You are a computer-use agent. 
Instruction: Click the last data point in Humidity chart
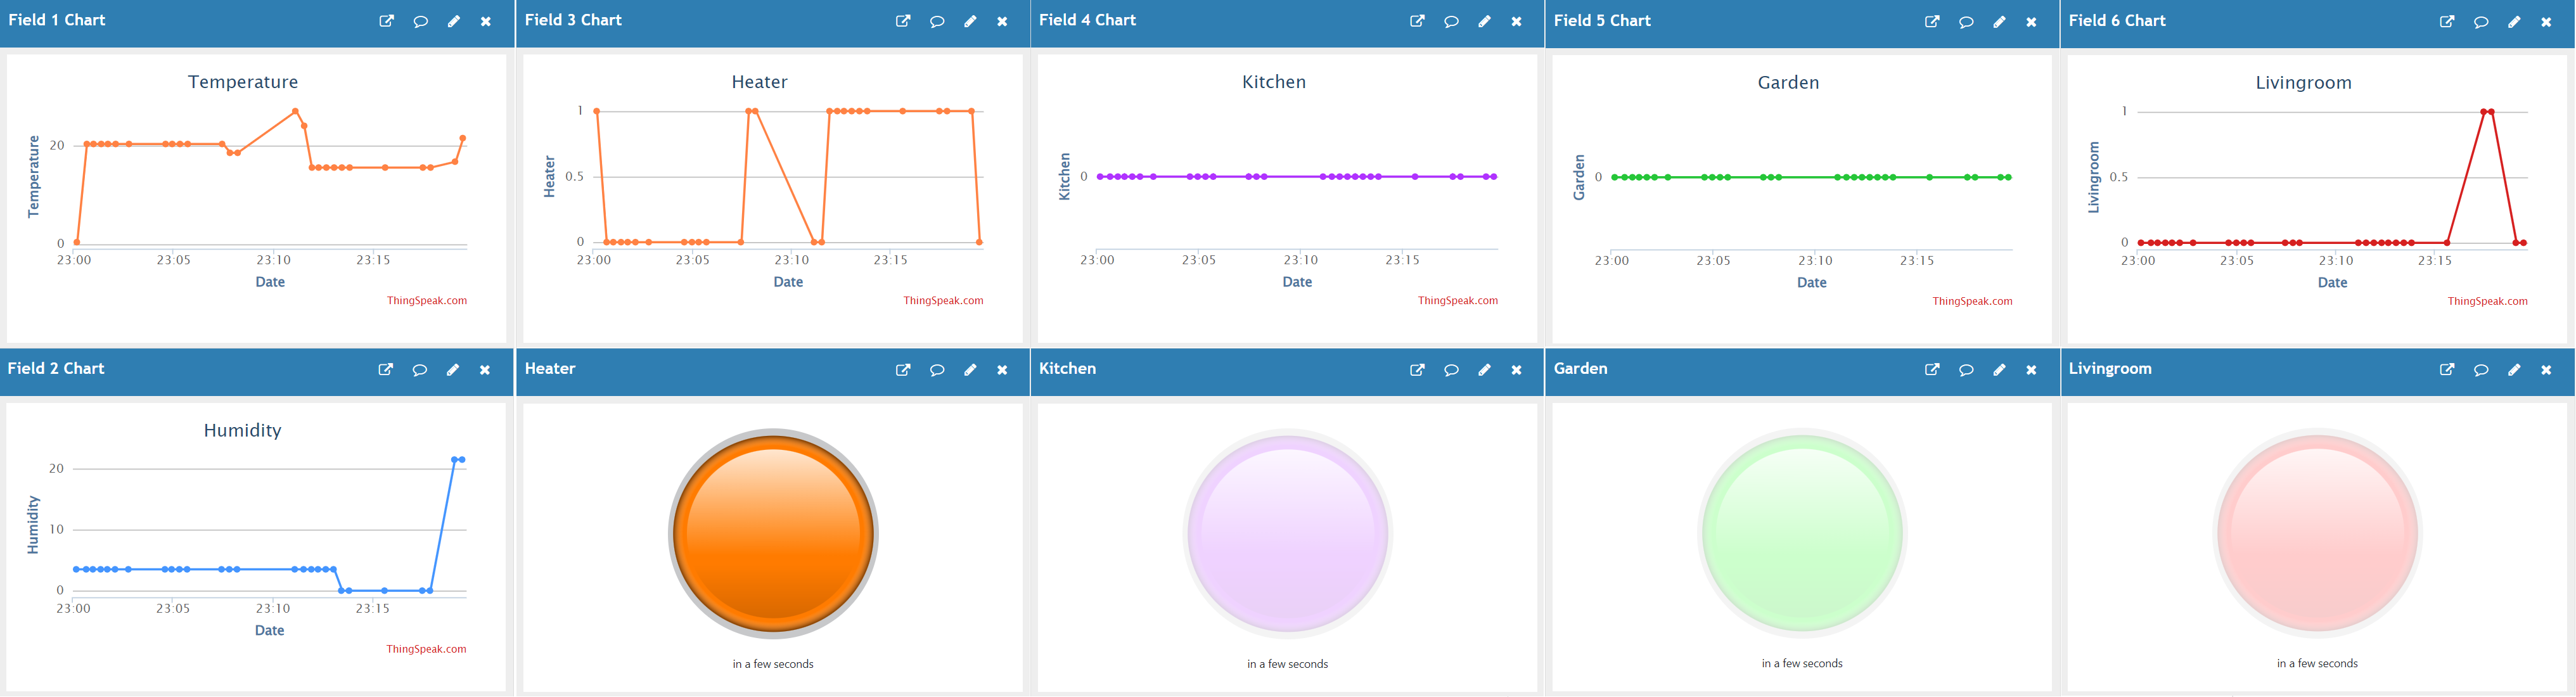pyautogui.click(x=462, y=460)
